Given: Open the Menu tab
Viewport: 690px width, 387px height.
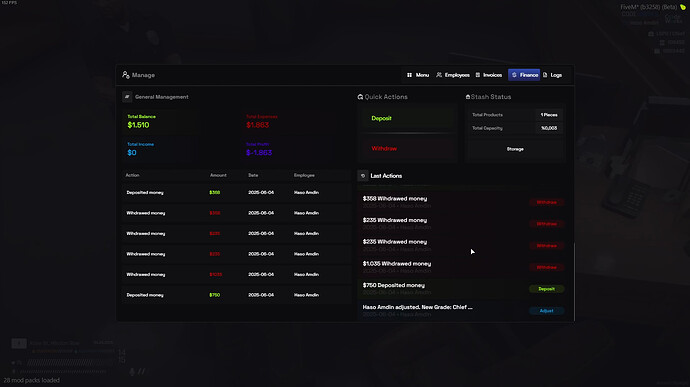Looking at the screenshot, I should [418, 75].
